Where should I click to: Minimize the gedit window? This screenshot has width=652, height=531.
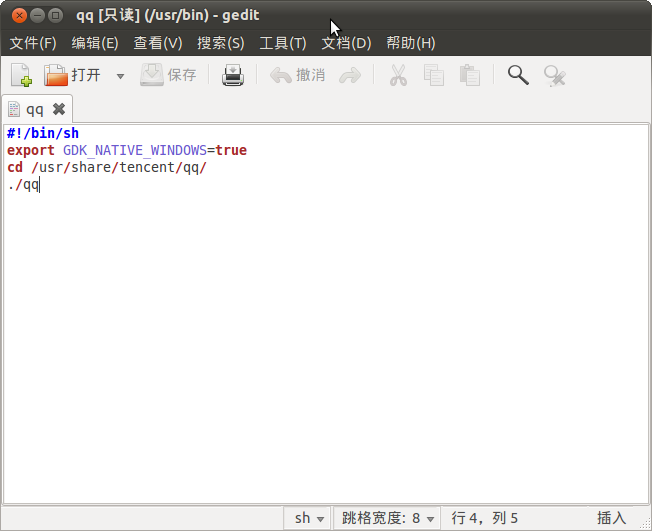pos(37,16)
